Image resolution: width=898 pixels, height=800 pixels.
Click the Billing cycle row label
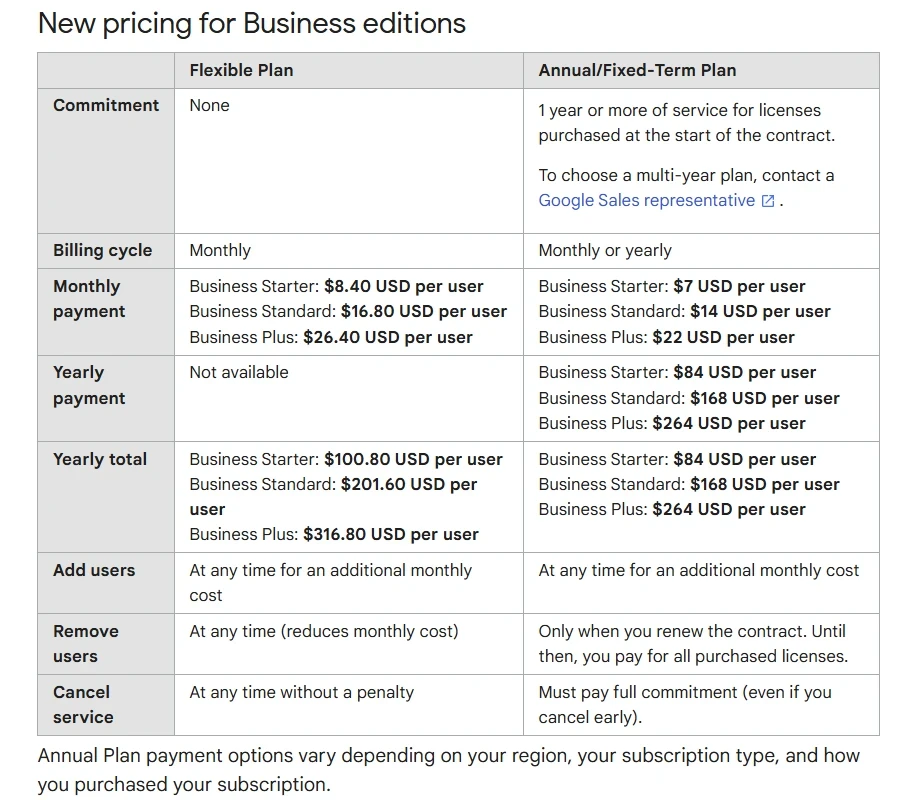(103, 250)
